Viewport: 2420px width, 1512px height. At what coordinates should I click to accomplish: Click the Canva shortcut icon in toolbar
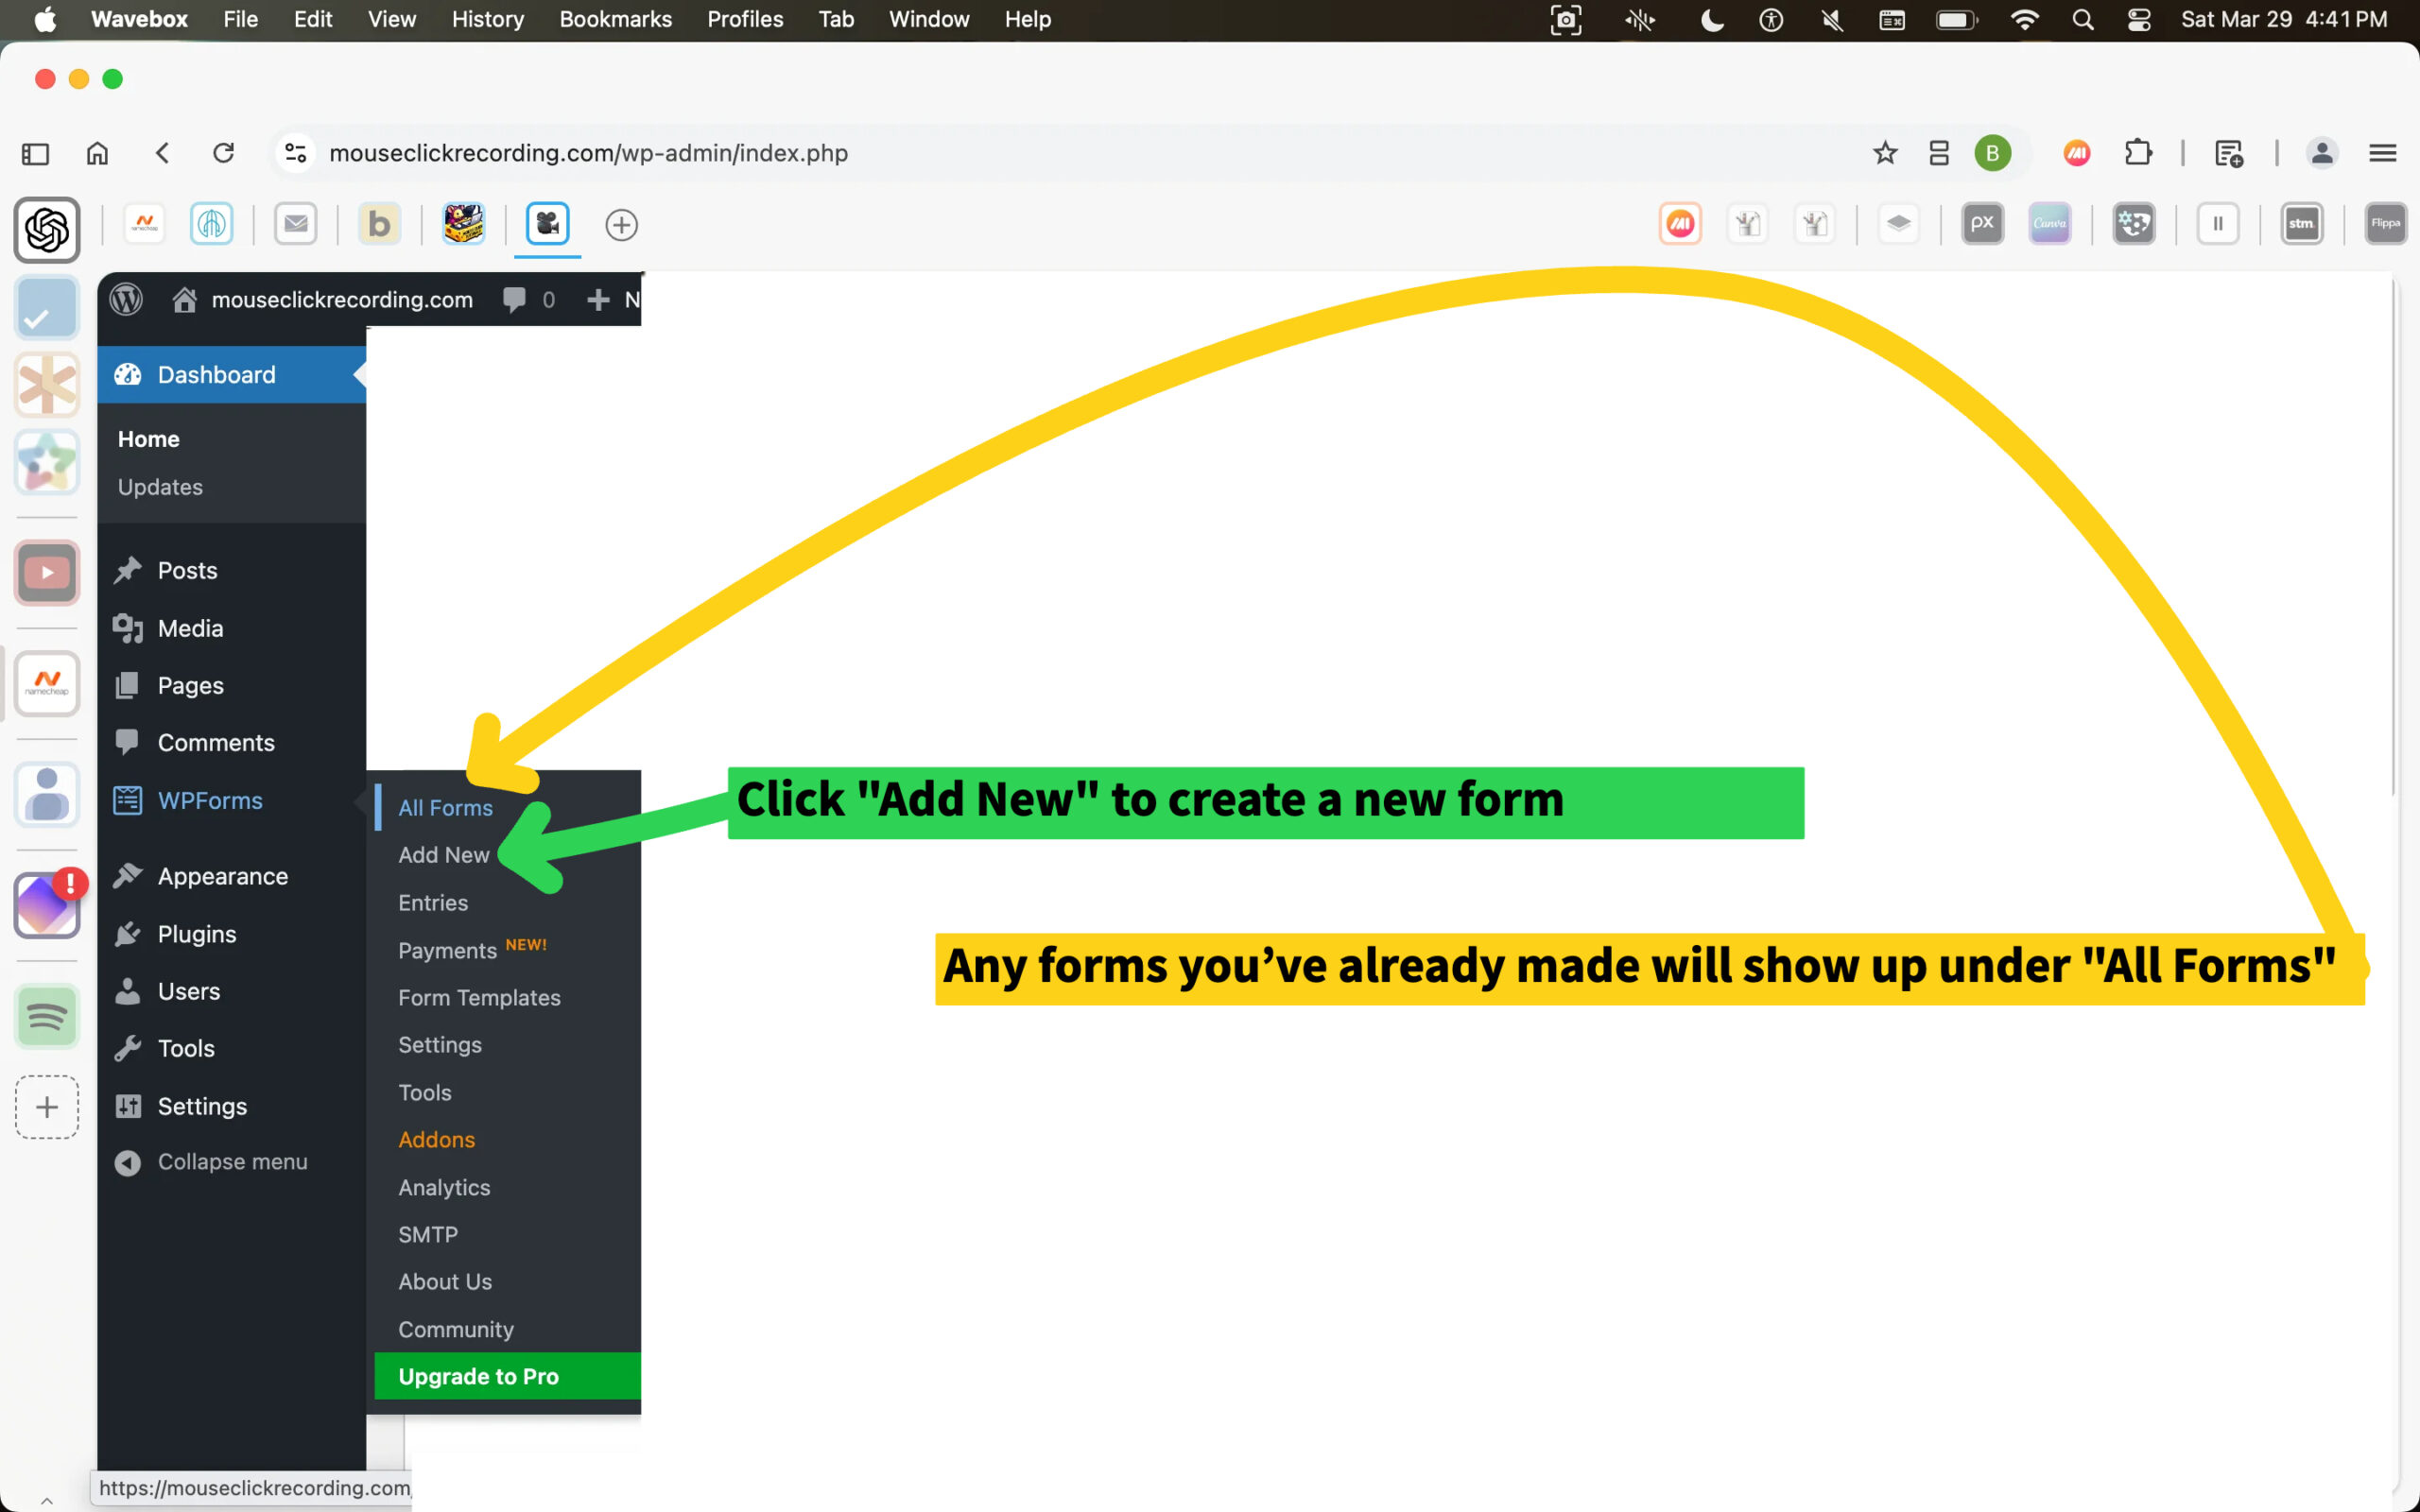tap(2049, 224)
